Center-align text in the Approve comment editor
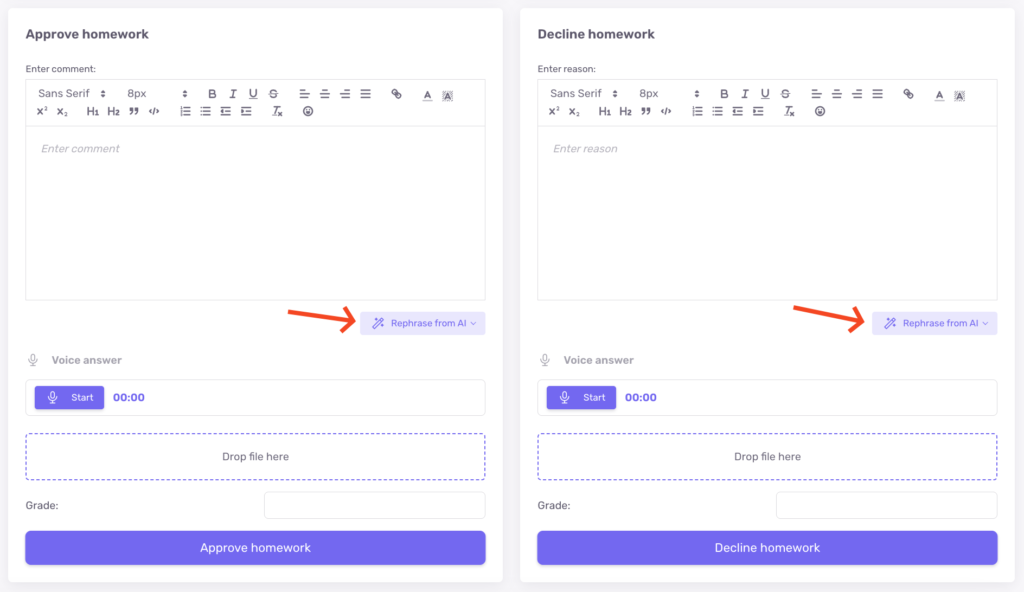1024x592 pixels. [325, 94]
